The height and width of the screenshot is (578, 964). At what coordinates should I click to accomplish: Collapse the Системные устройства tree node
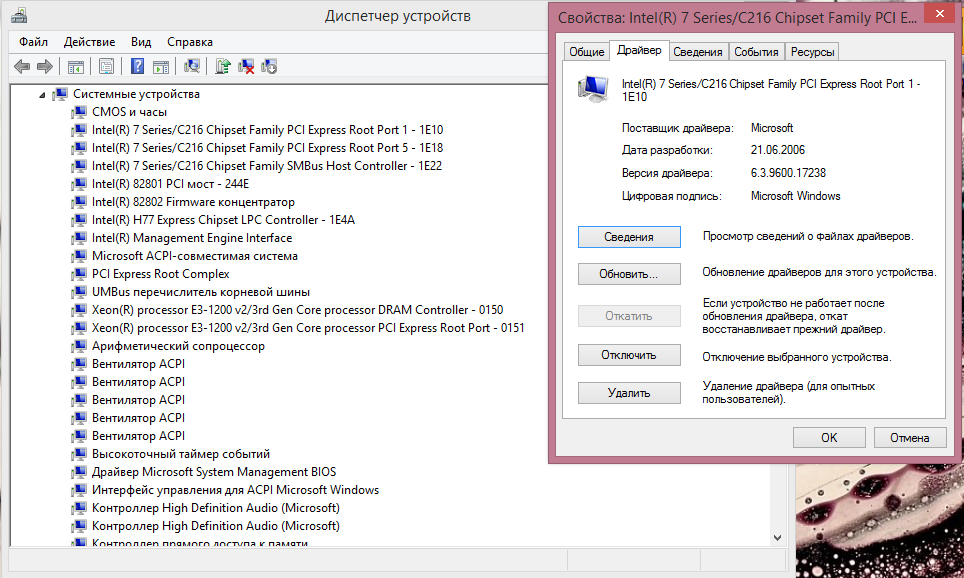pos(42,95)
